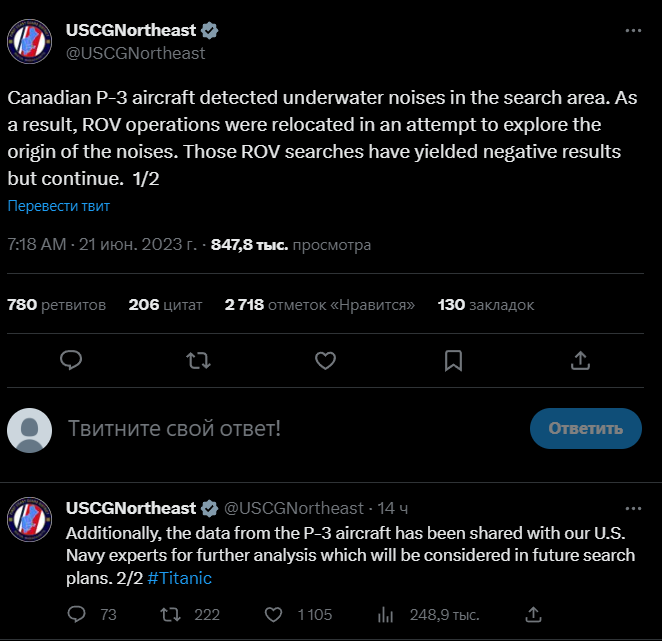Click the USCGNortheast profile avatar at top
This screenshot has height=641, width=662.
coord(31,41)
